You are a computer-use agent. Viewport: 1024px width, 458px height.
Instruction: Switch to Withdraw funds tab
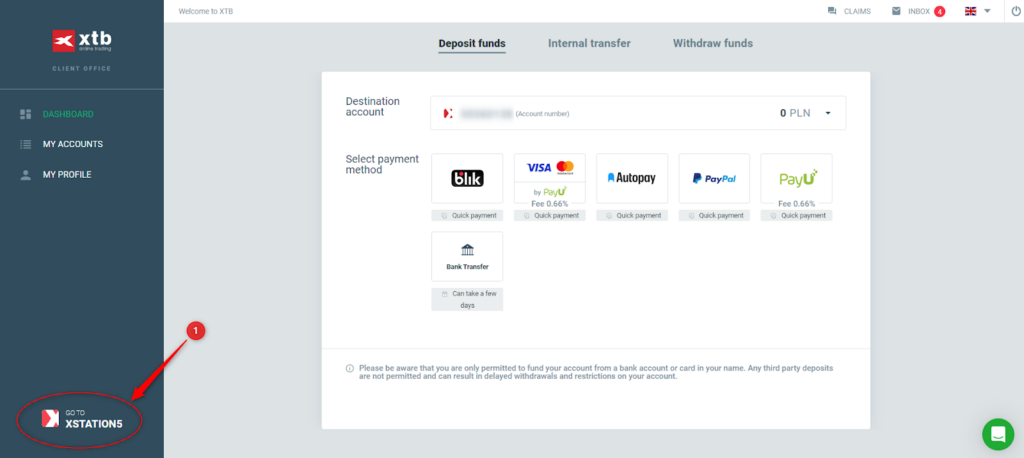coord(712,44)
